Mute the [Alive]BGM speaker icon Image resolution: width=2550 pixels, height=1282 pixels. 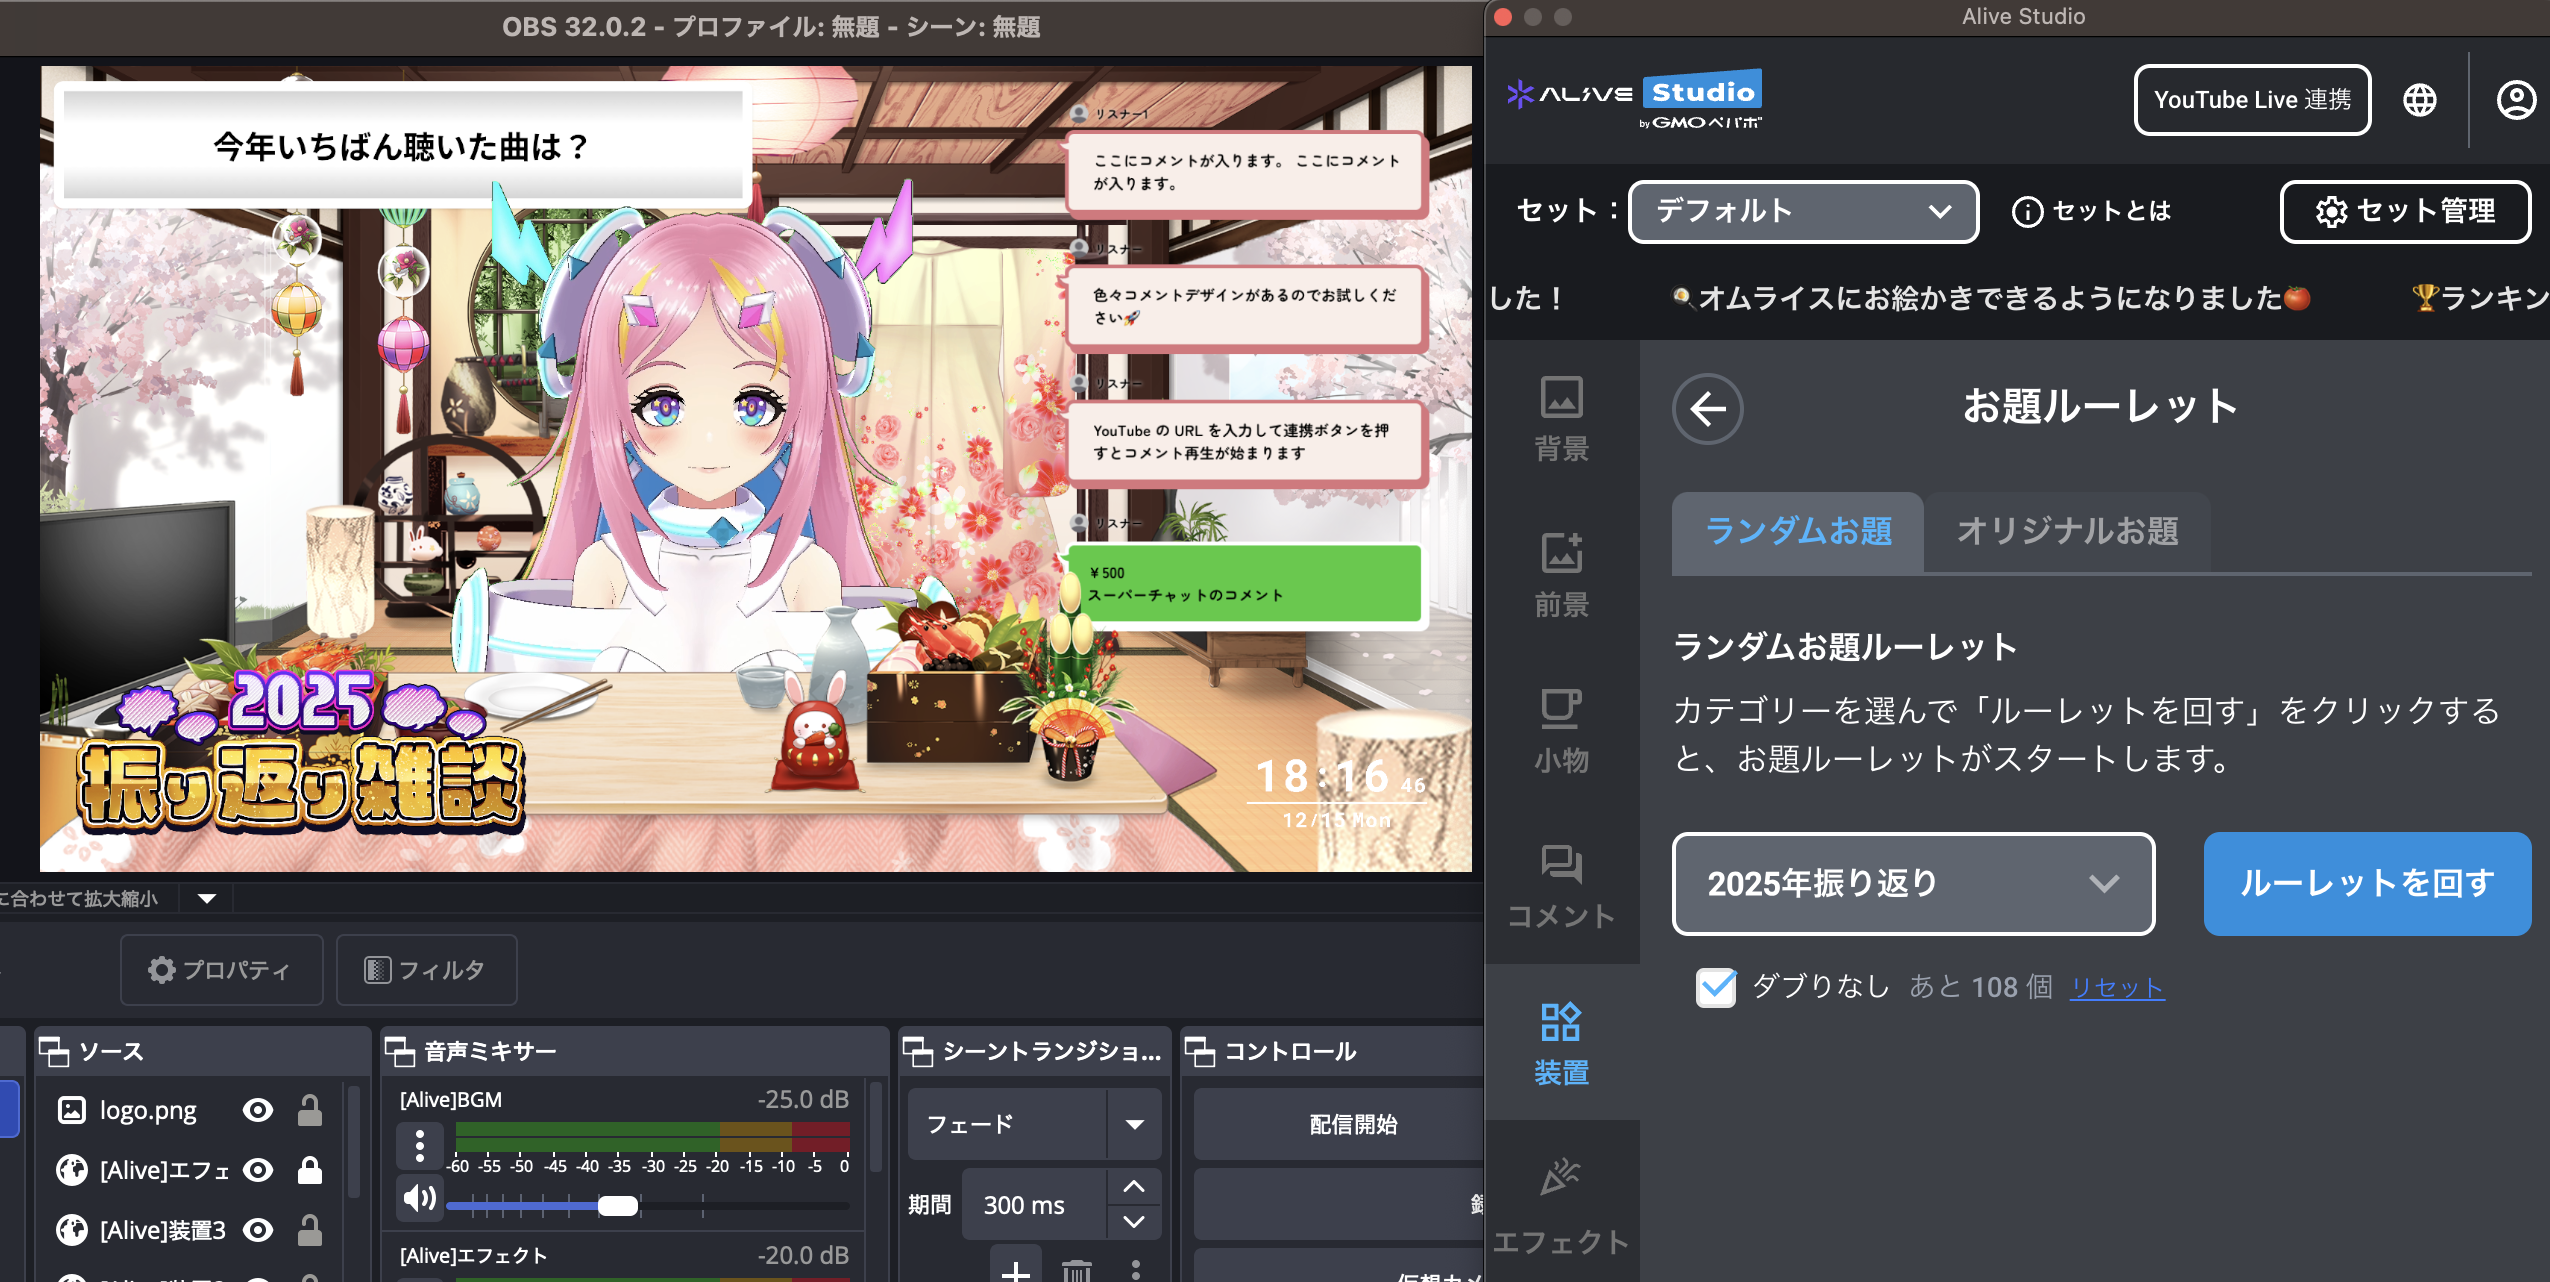pos(419,1198)
